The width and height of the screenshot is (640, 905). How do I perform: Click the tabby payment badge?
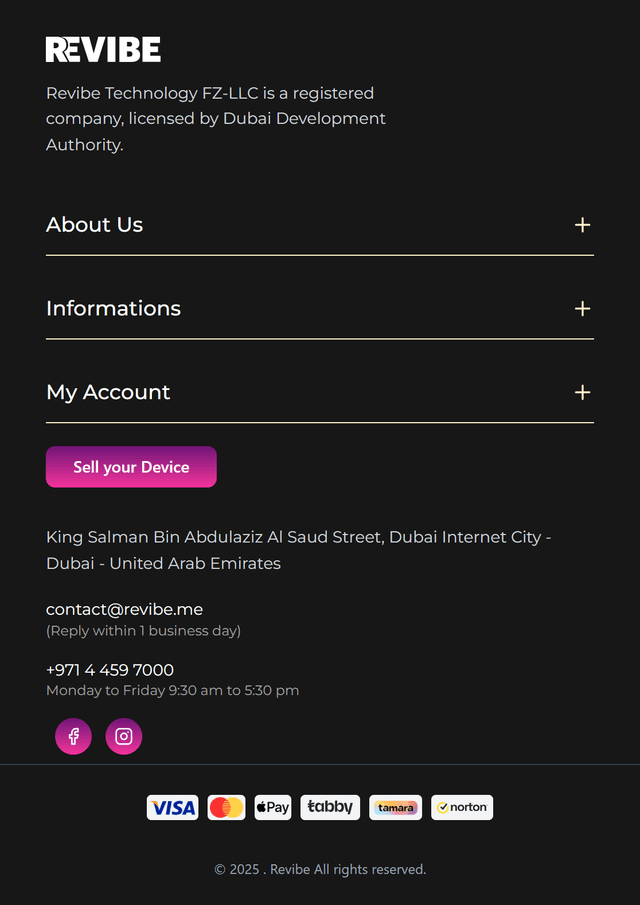pos(330,808)
